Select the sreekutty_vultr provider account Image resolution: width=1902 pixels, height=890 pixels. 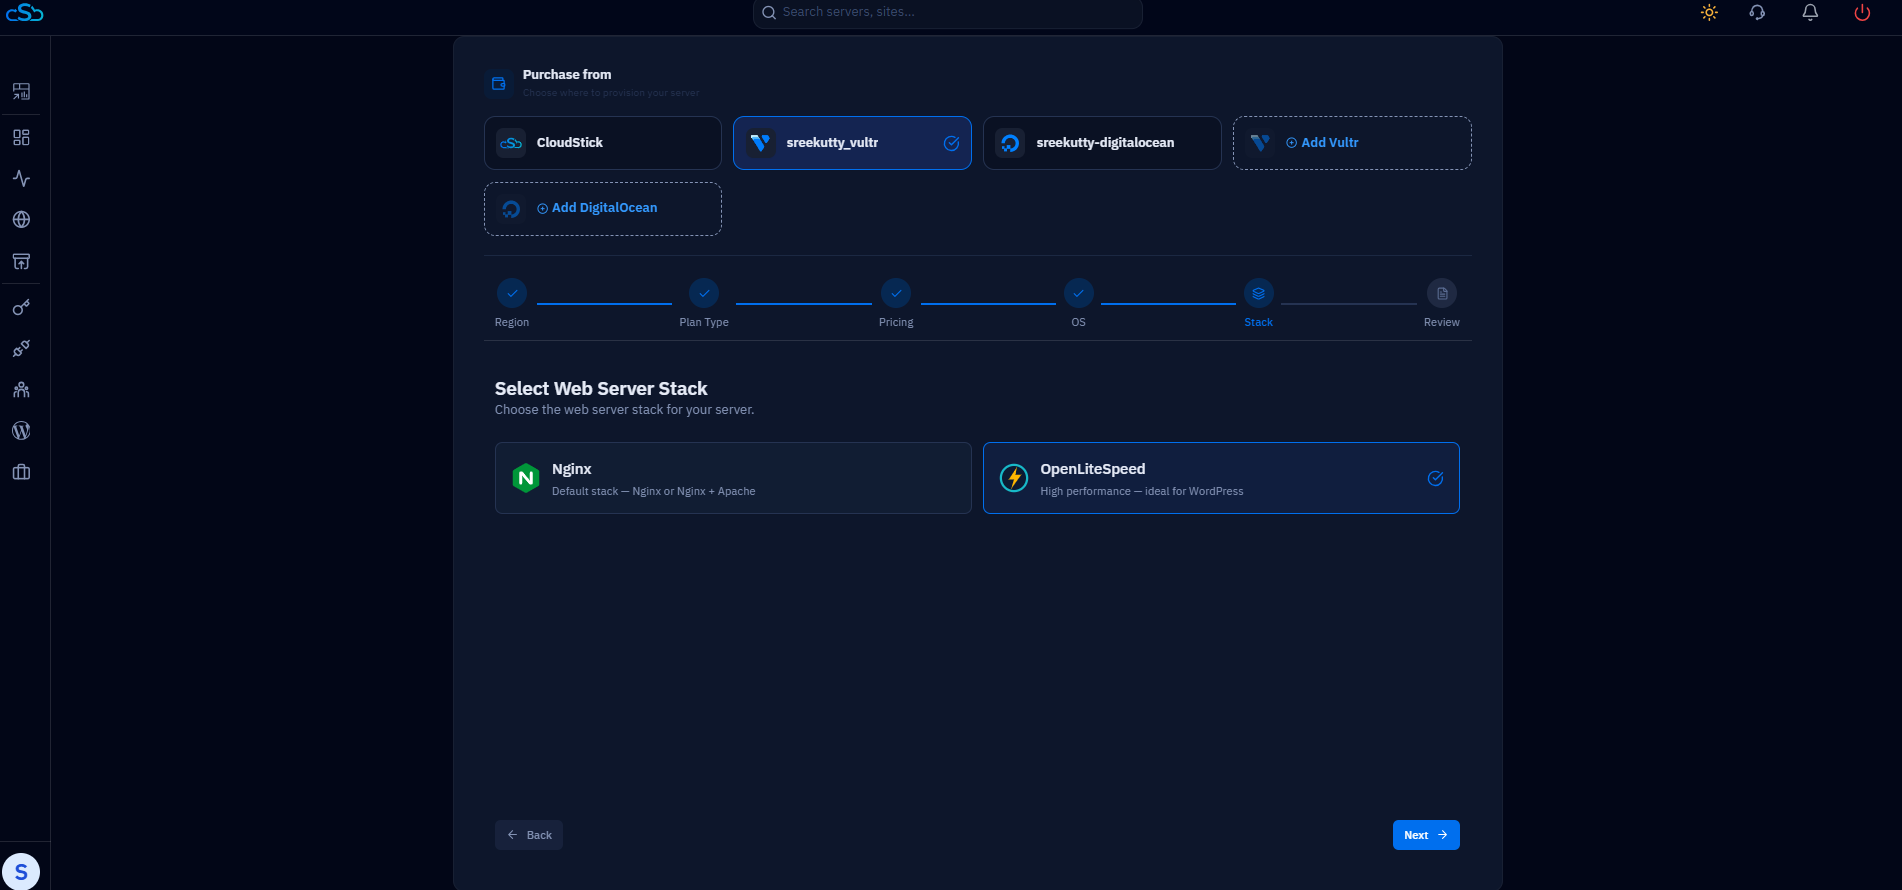[x=852, y=143]
